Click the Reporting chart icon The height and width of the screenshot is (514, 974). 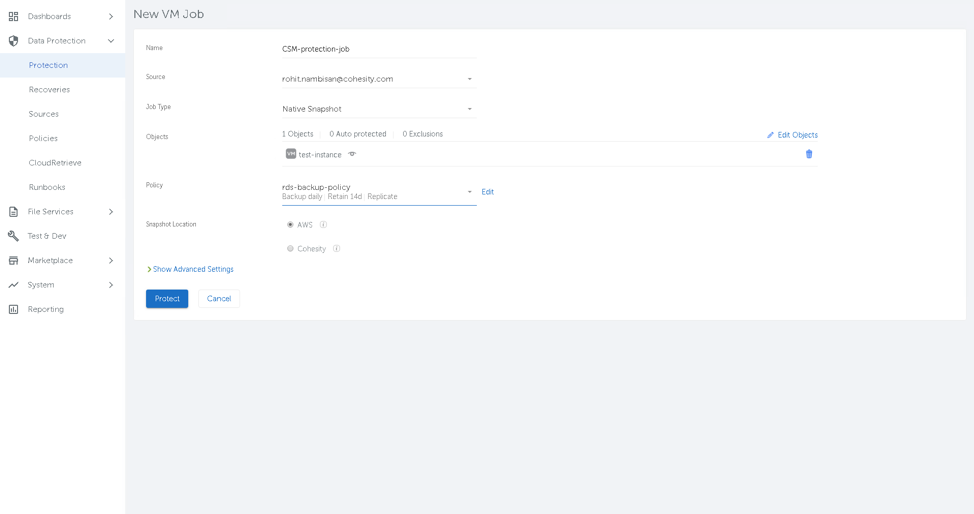13,310
